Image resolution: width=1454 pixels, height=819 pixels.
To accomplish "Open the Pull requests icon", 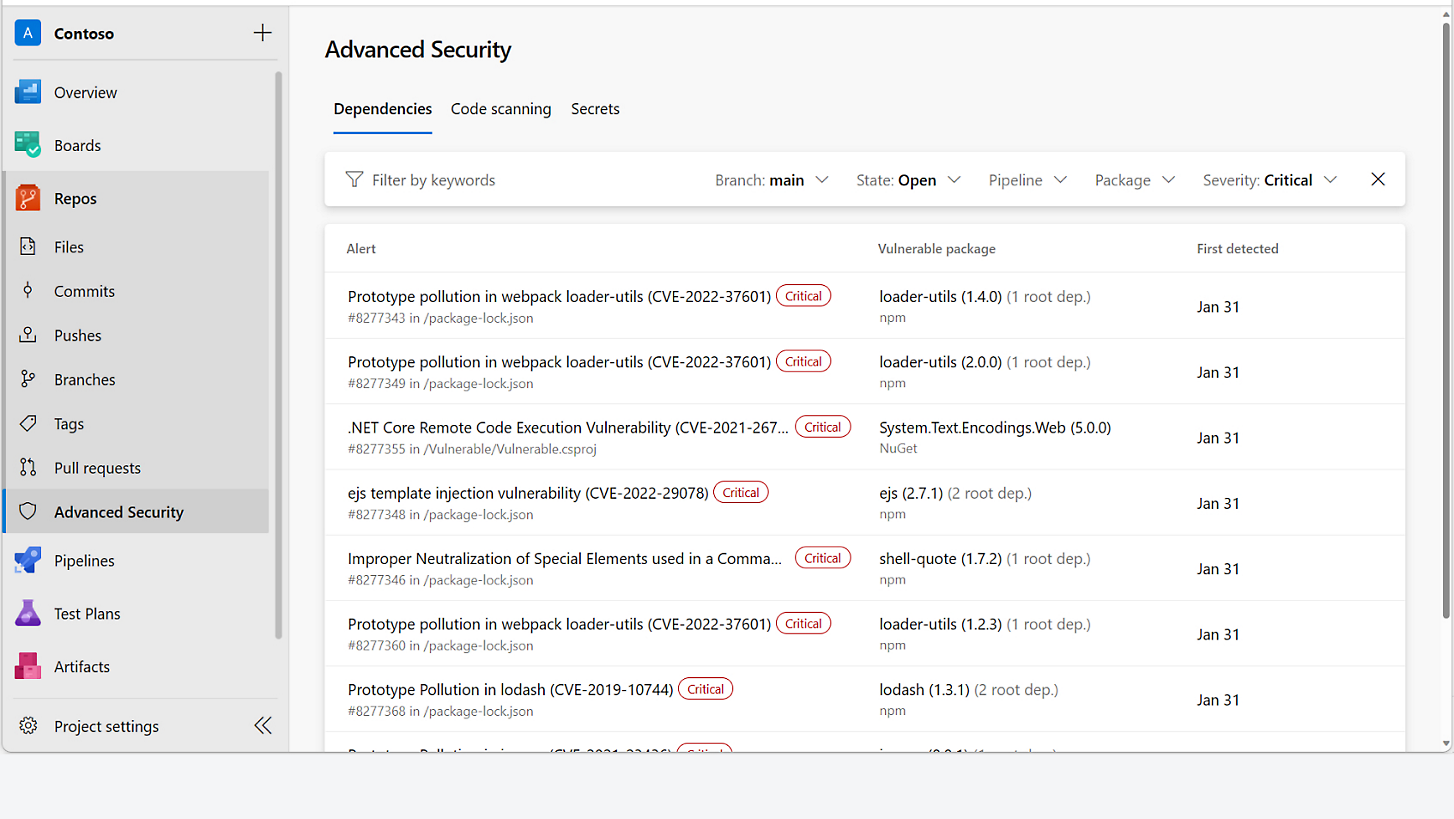I will (28, 468).
